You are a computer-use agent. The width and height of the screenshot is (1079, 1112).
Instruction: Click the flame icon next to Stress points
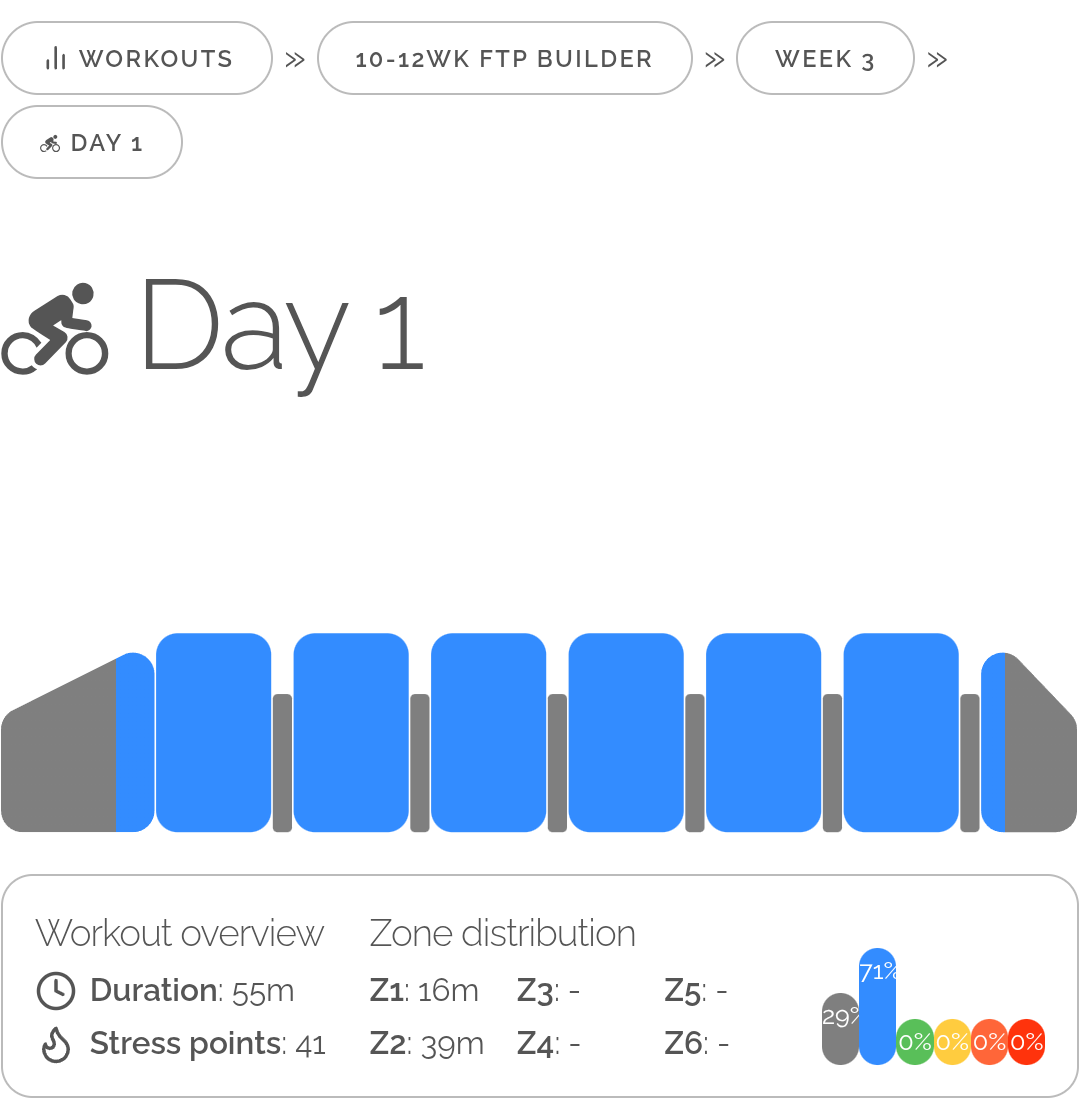[x=56, y=1044]
